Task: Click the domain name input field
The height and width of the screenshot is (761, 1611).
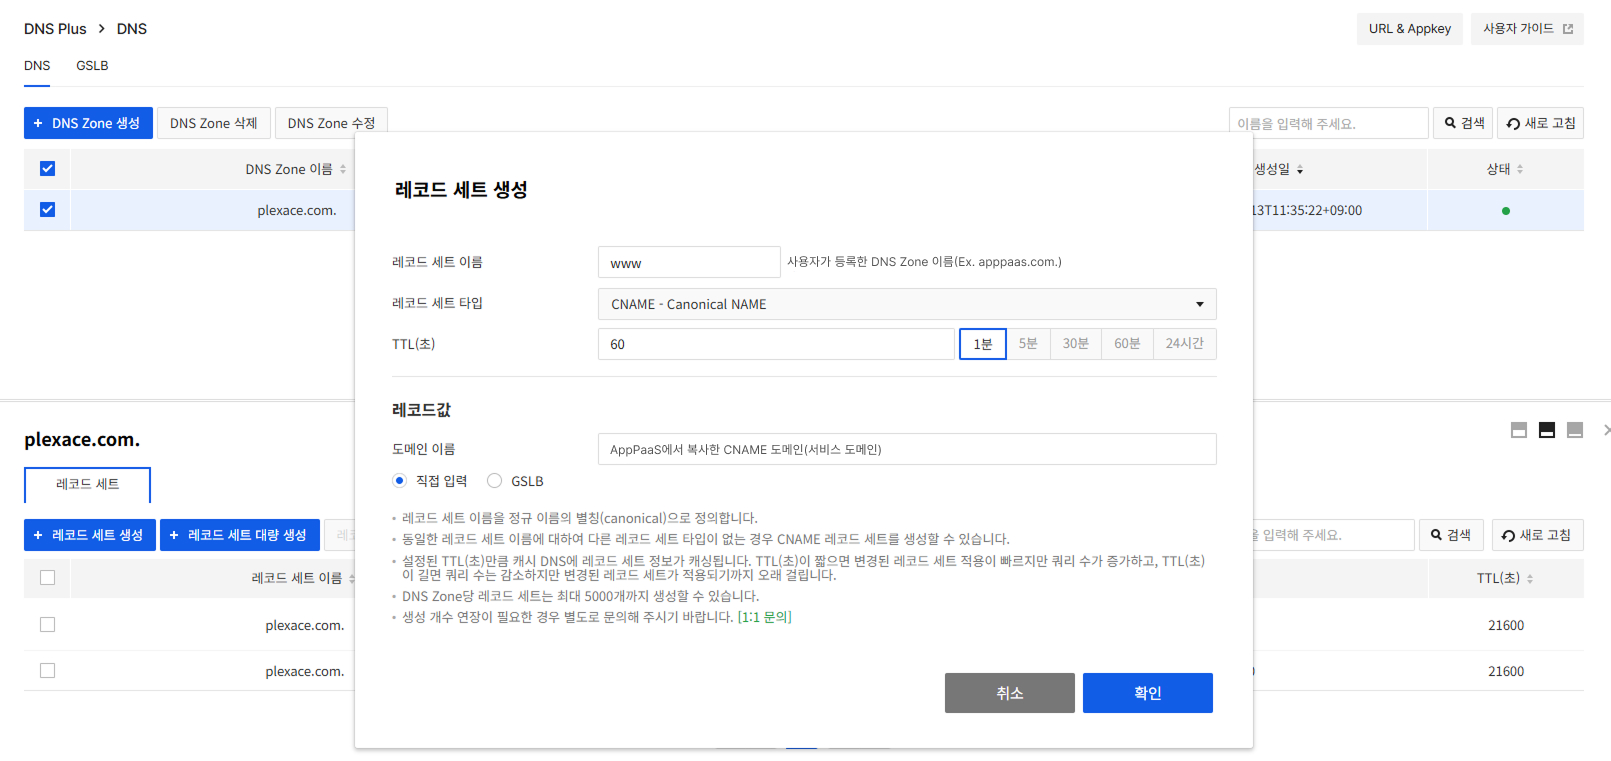Action: pyautogui.click(x=906, y=449)
